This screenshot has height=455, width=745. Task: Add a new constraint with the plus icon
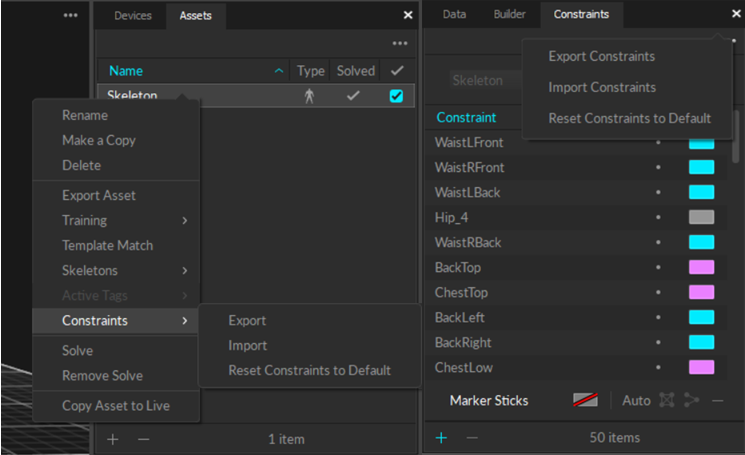coord(441,437)
